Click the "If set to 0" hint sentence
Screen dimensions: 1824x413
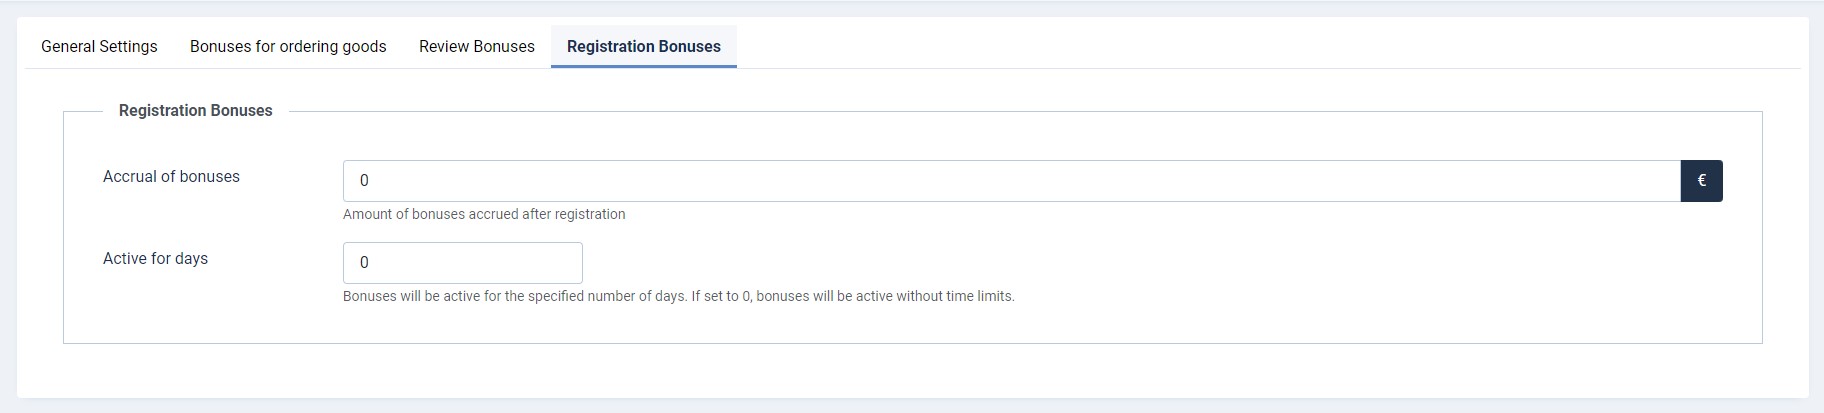(x=852, y=296)
